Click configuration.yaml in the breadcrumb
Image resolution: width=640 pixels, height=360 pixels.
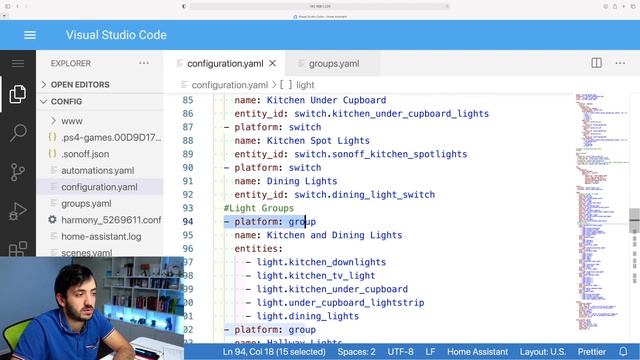pyautogui.click(x=229, y=85)
